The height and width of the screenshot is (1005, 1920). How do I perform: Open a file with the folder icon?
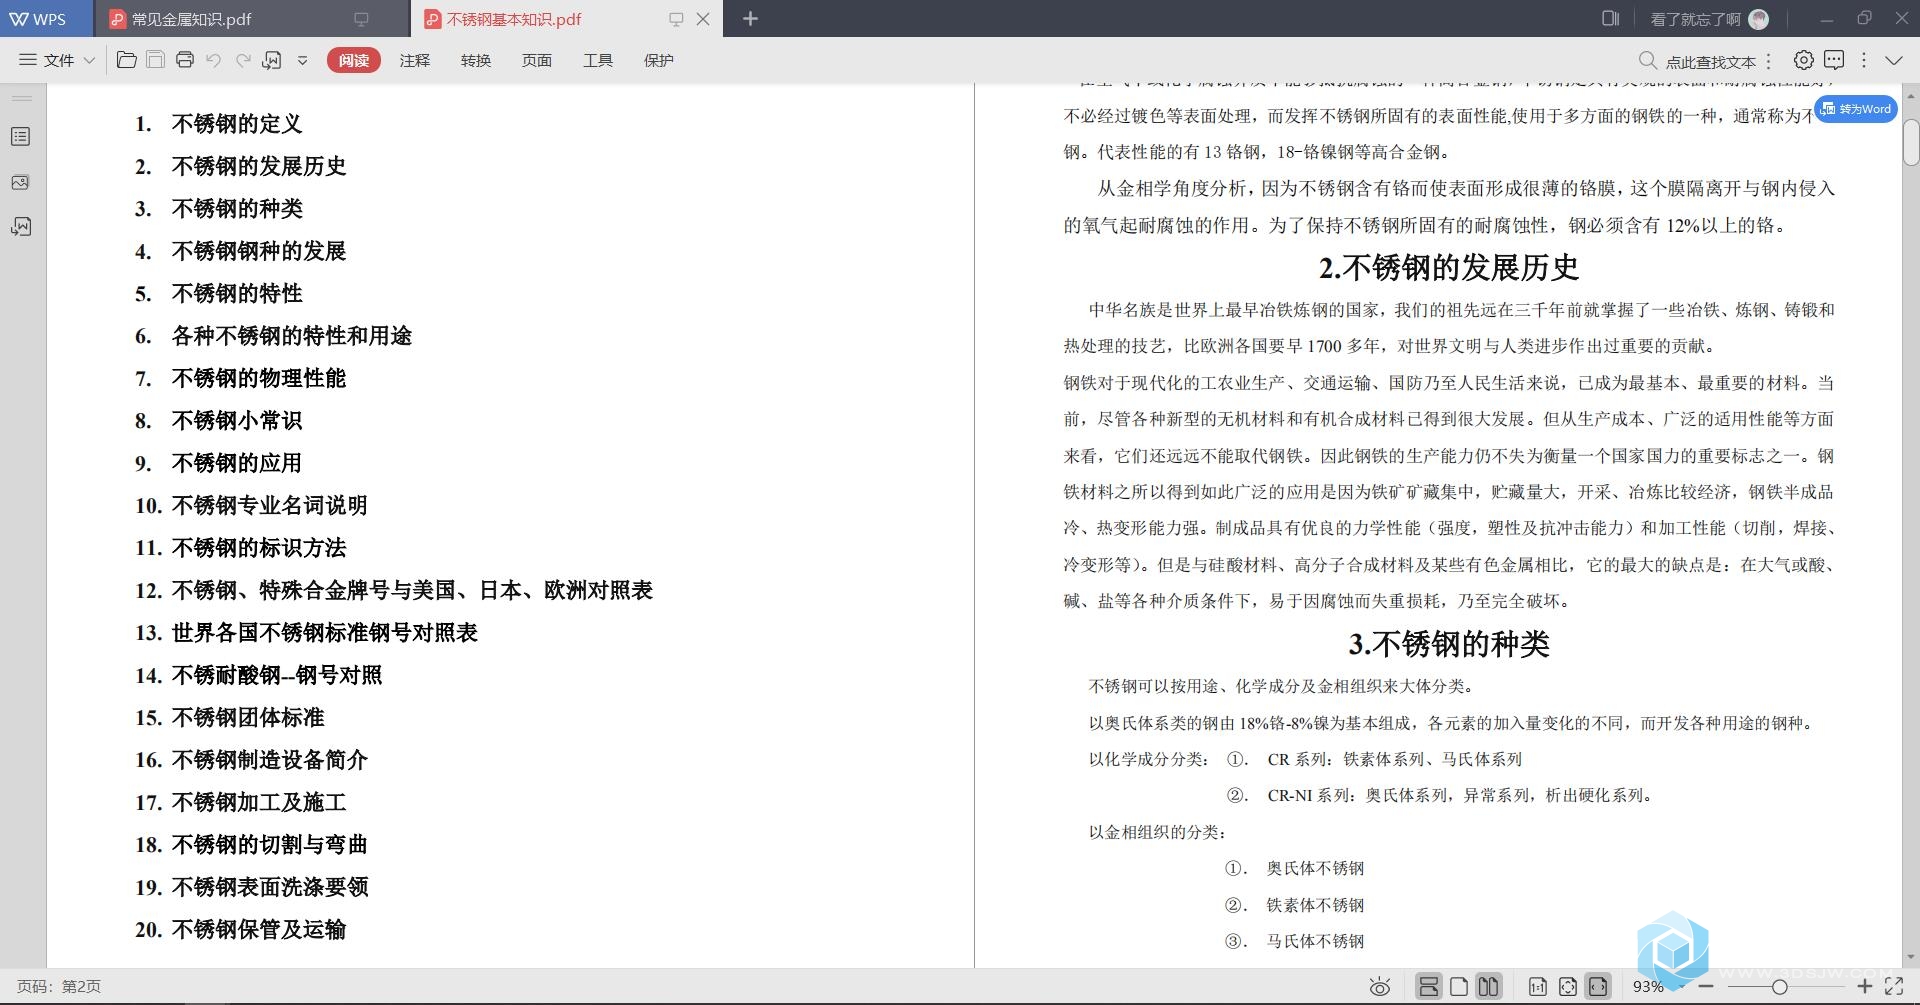click(x=126, y=60)
